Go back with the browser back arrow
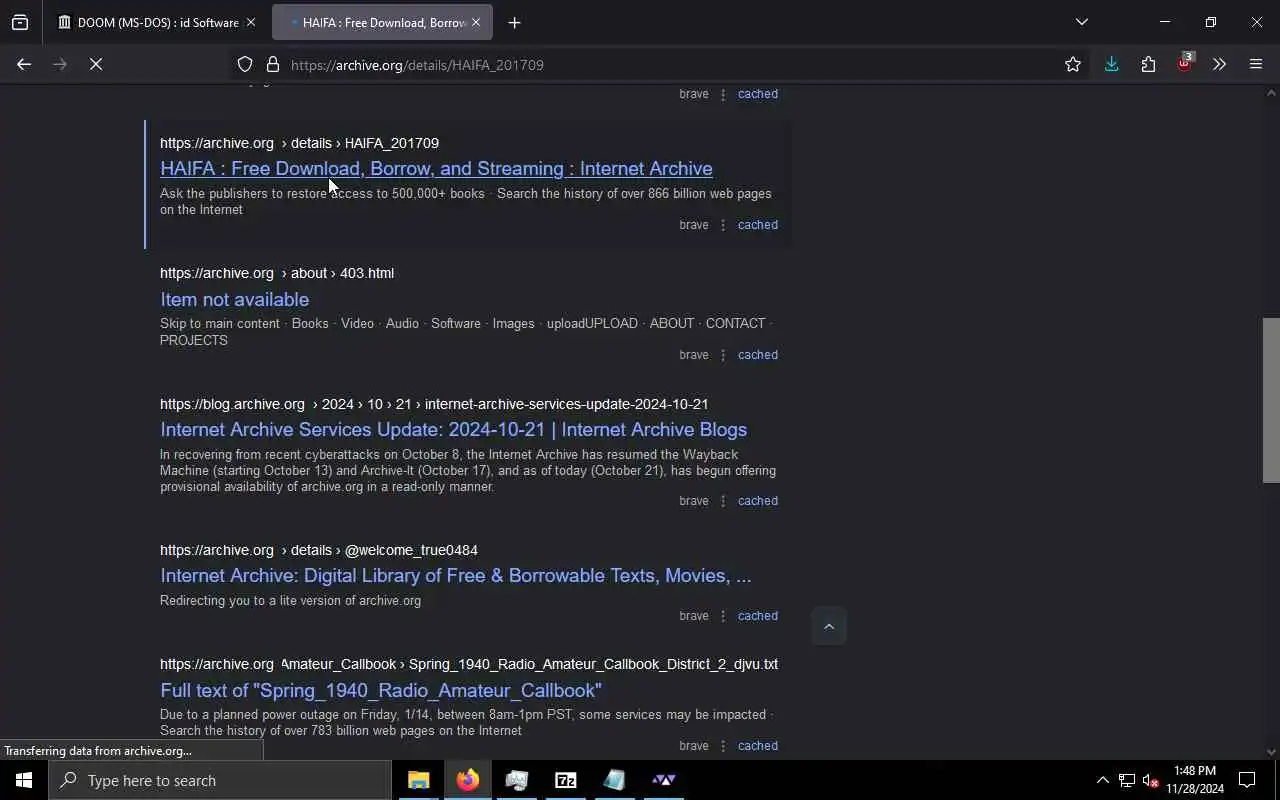Viewport: 1280px width, 800px height. (x=24, y=64)
